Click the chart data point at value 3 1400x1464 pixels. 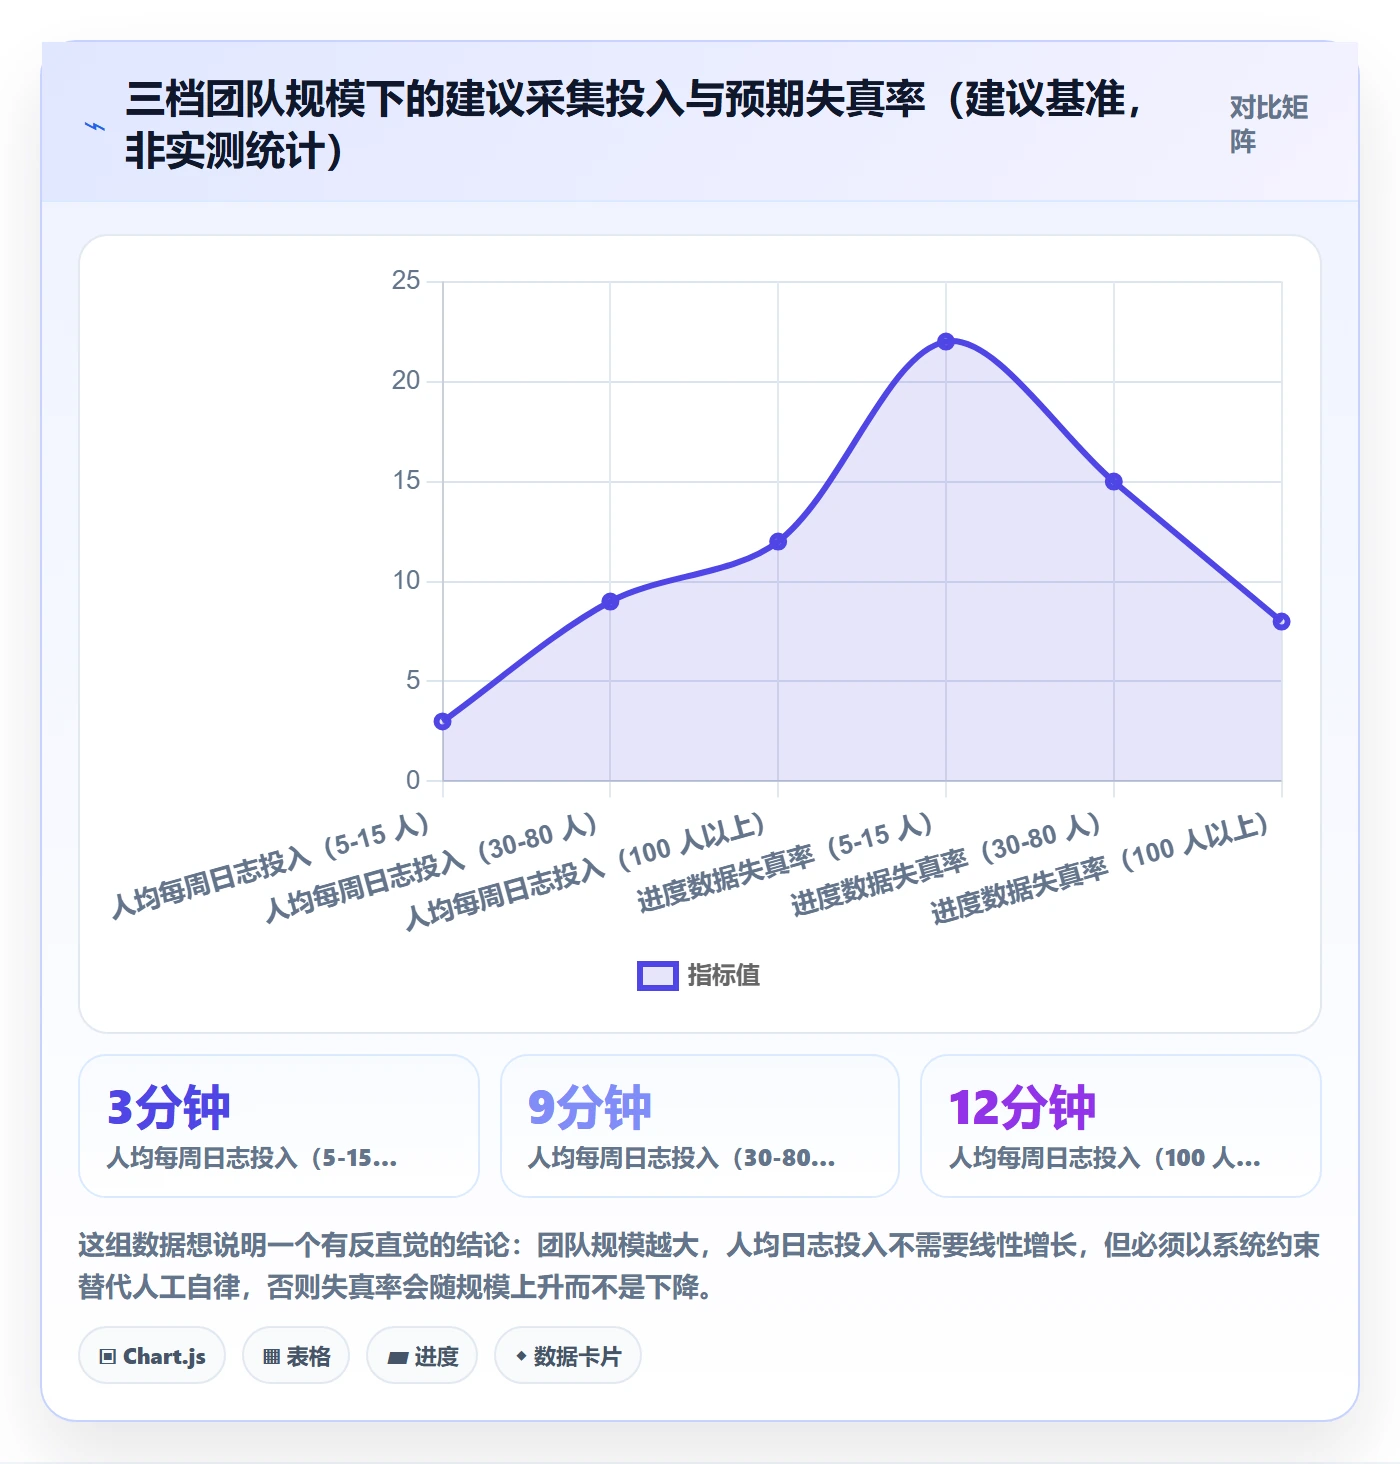(443, 721)
